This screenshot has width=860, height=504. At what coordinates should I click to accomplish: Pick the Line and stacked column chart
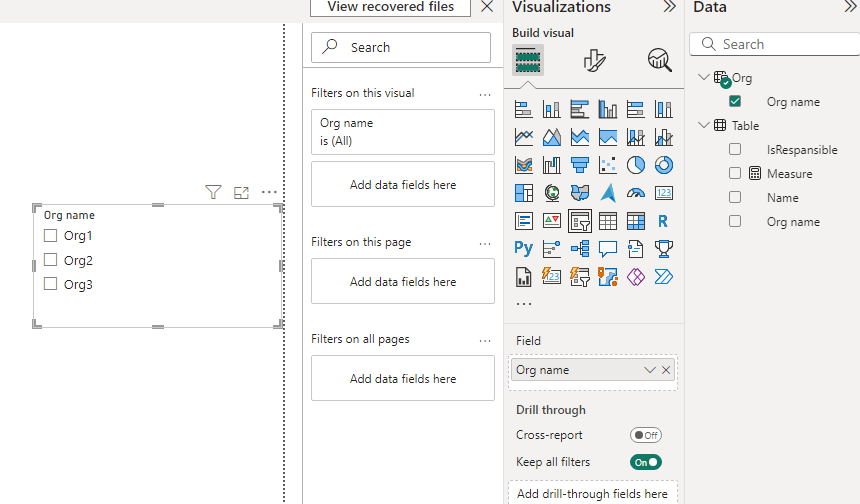point(636,137)
